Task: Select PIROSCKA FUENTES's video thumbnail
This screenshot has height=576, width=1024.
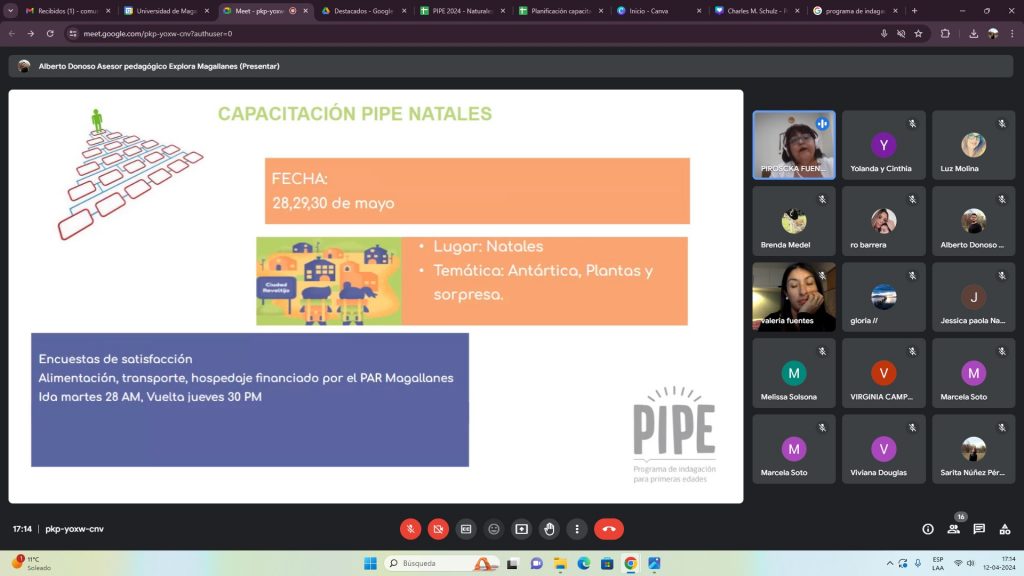Action: [793, 144]
